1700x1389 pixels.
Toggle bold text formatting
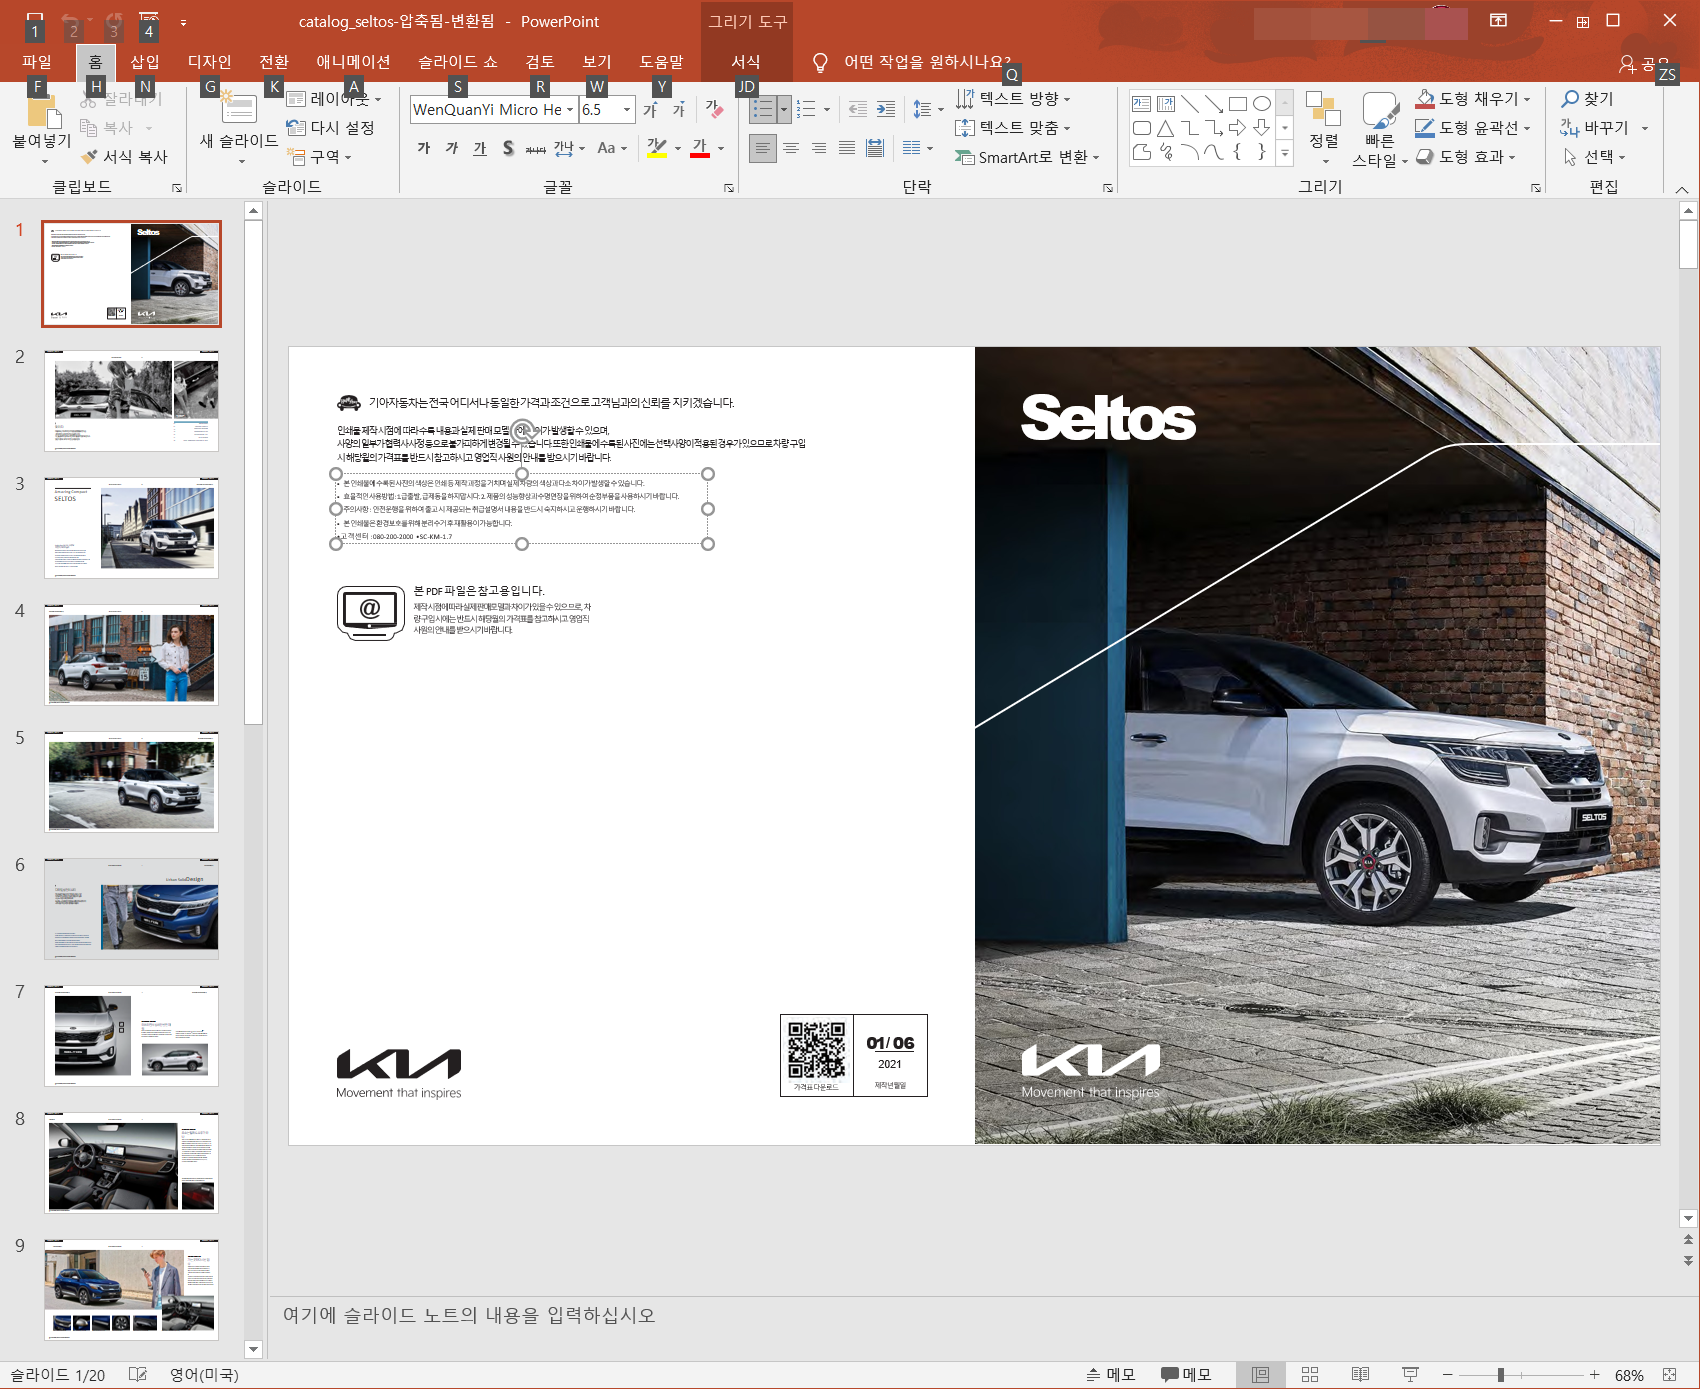click(x=424, y=148)
